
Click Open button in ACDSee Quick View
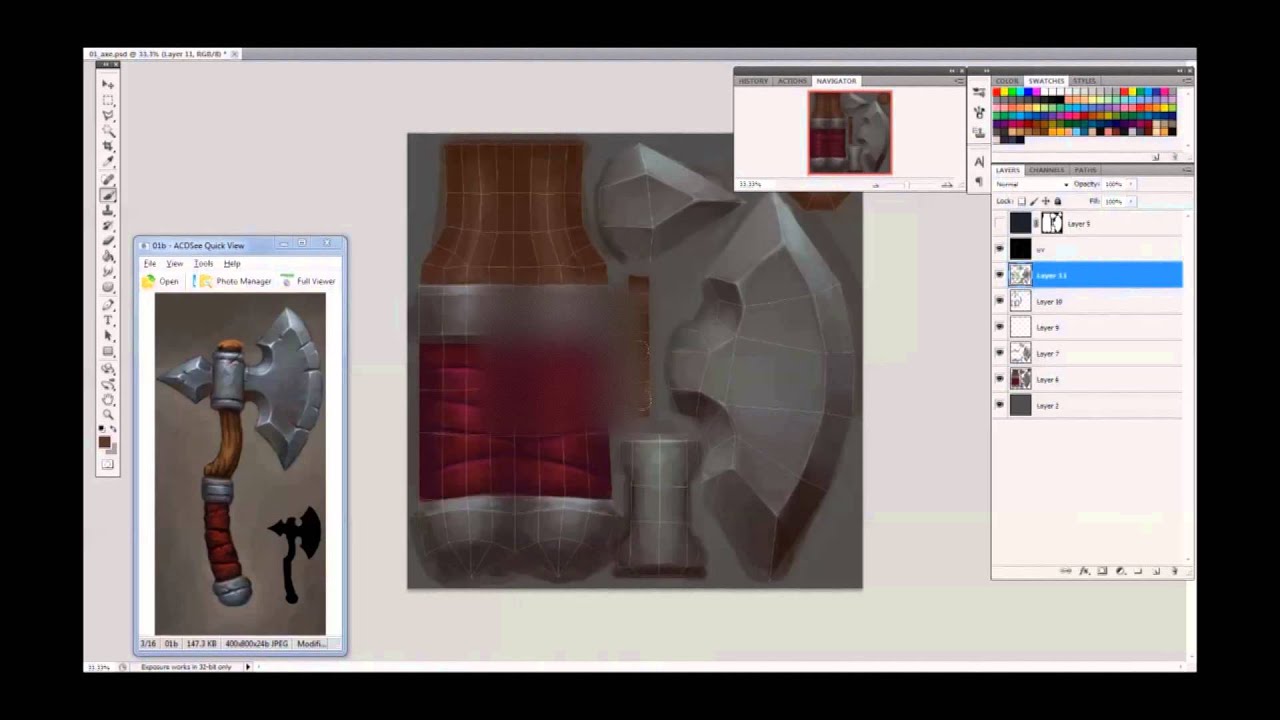pyautogui.click(x=160, y=281)
